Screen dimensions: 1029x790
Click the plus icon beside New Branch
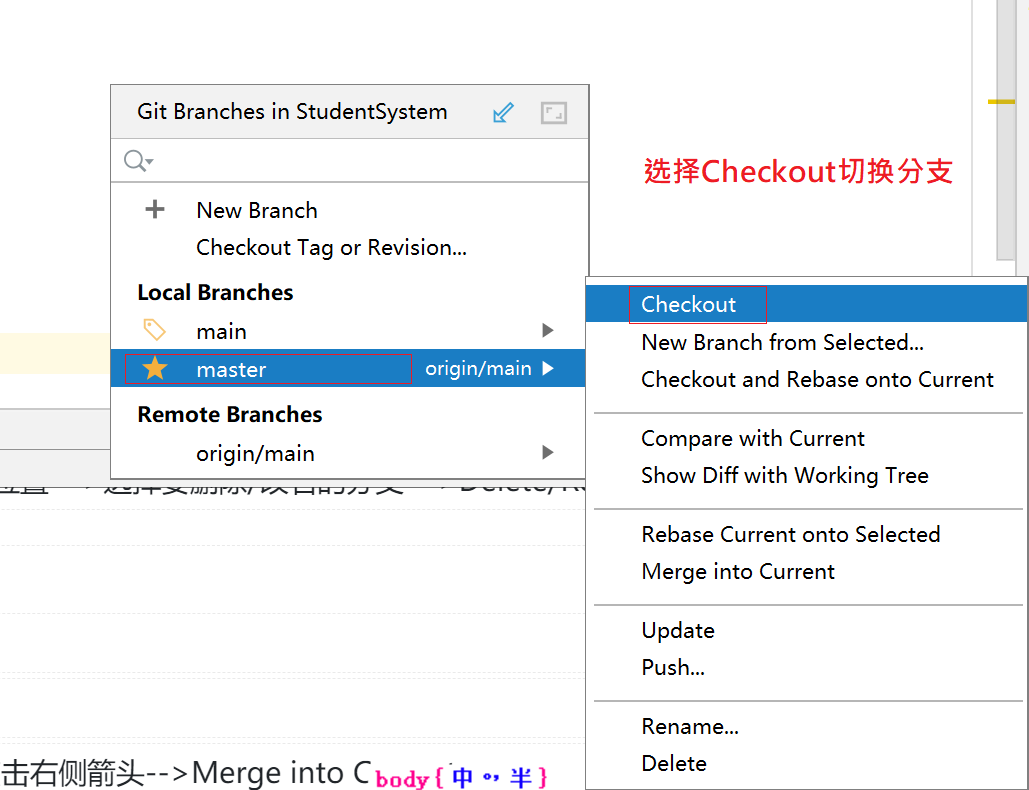tap(155, 210)
